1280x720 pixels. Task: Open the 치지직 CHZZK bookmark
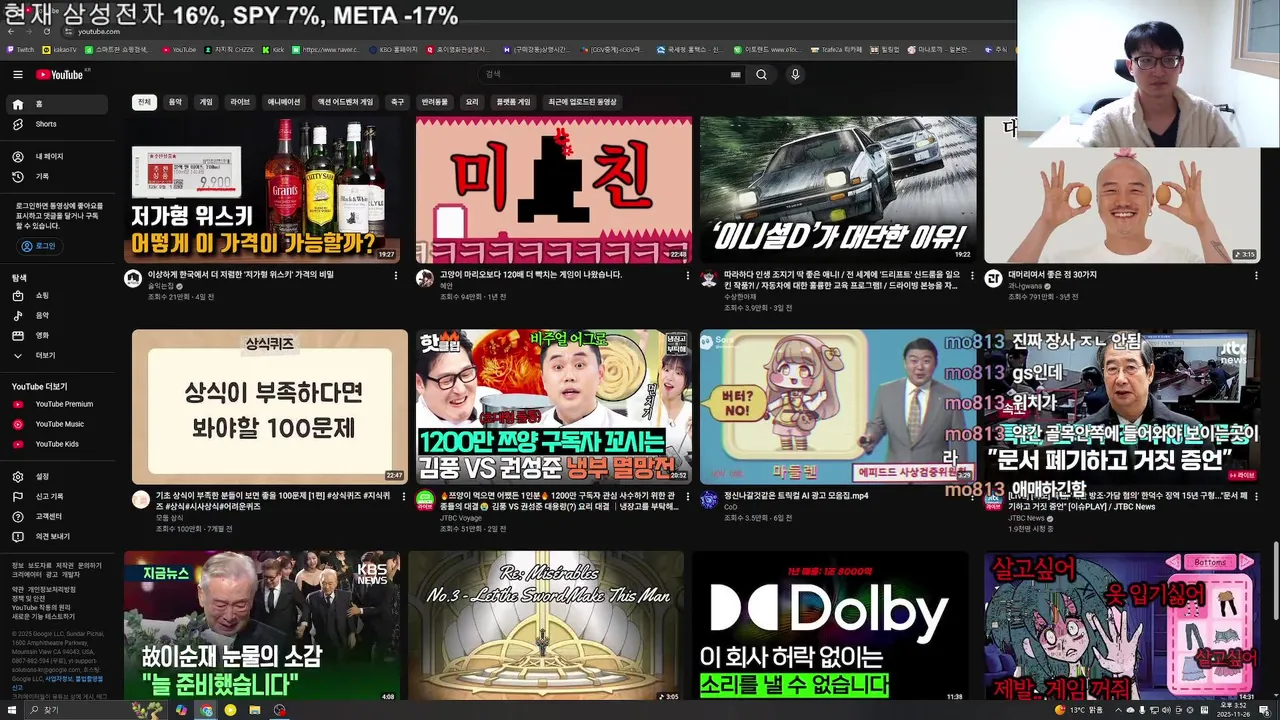pos(229,49)
